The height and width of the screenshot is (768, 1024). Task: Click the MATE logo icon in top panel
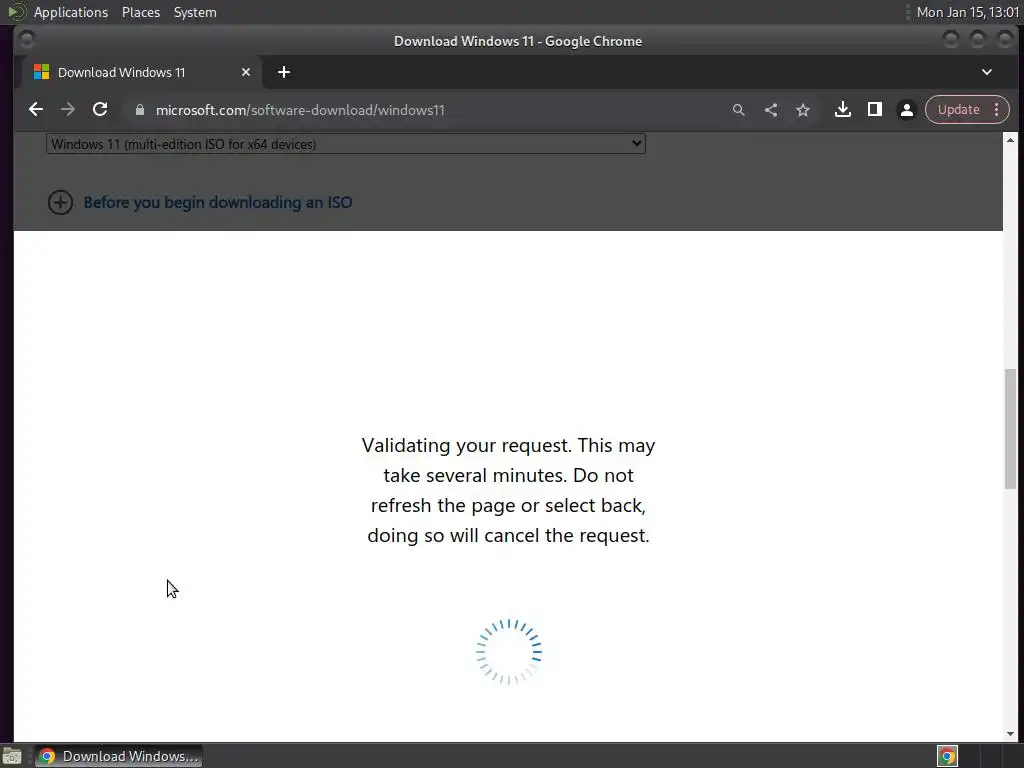tap(16, 12)
